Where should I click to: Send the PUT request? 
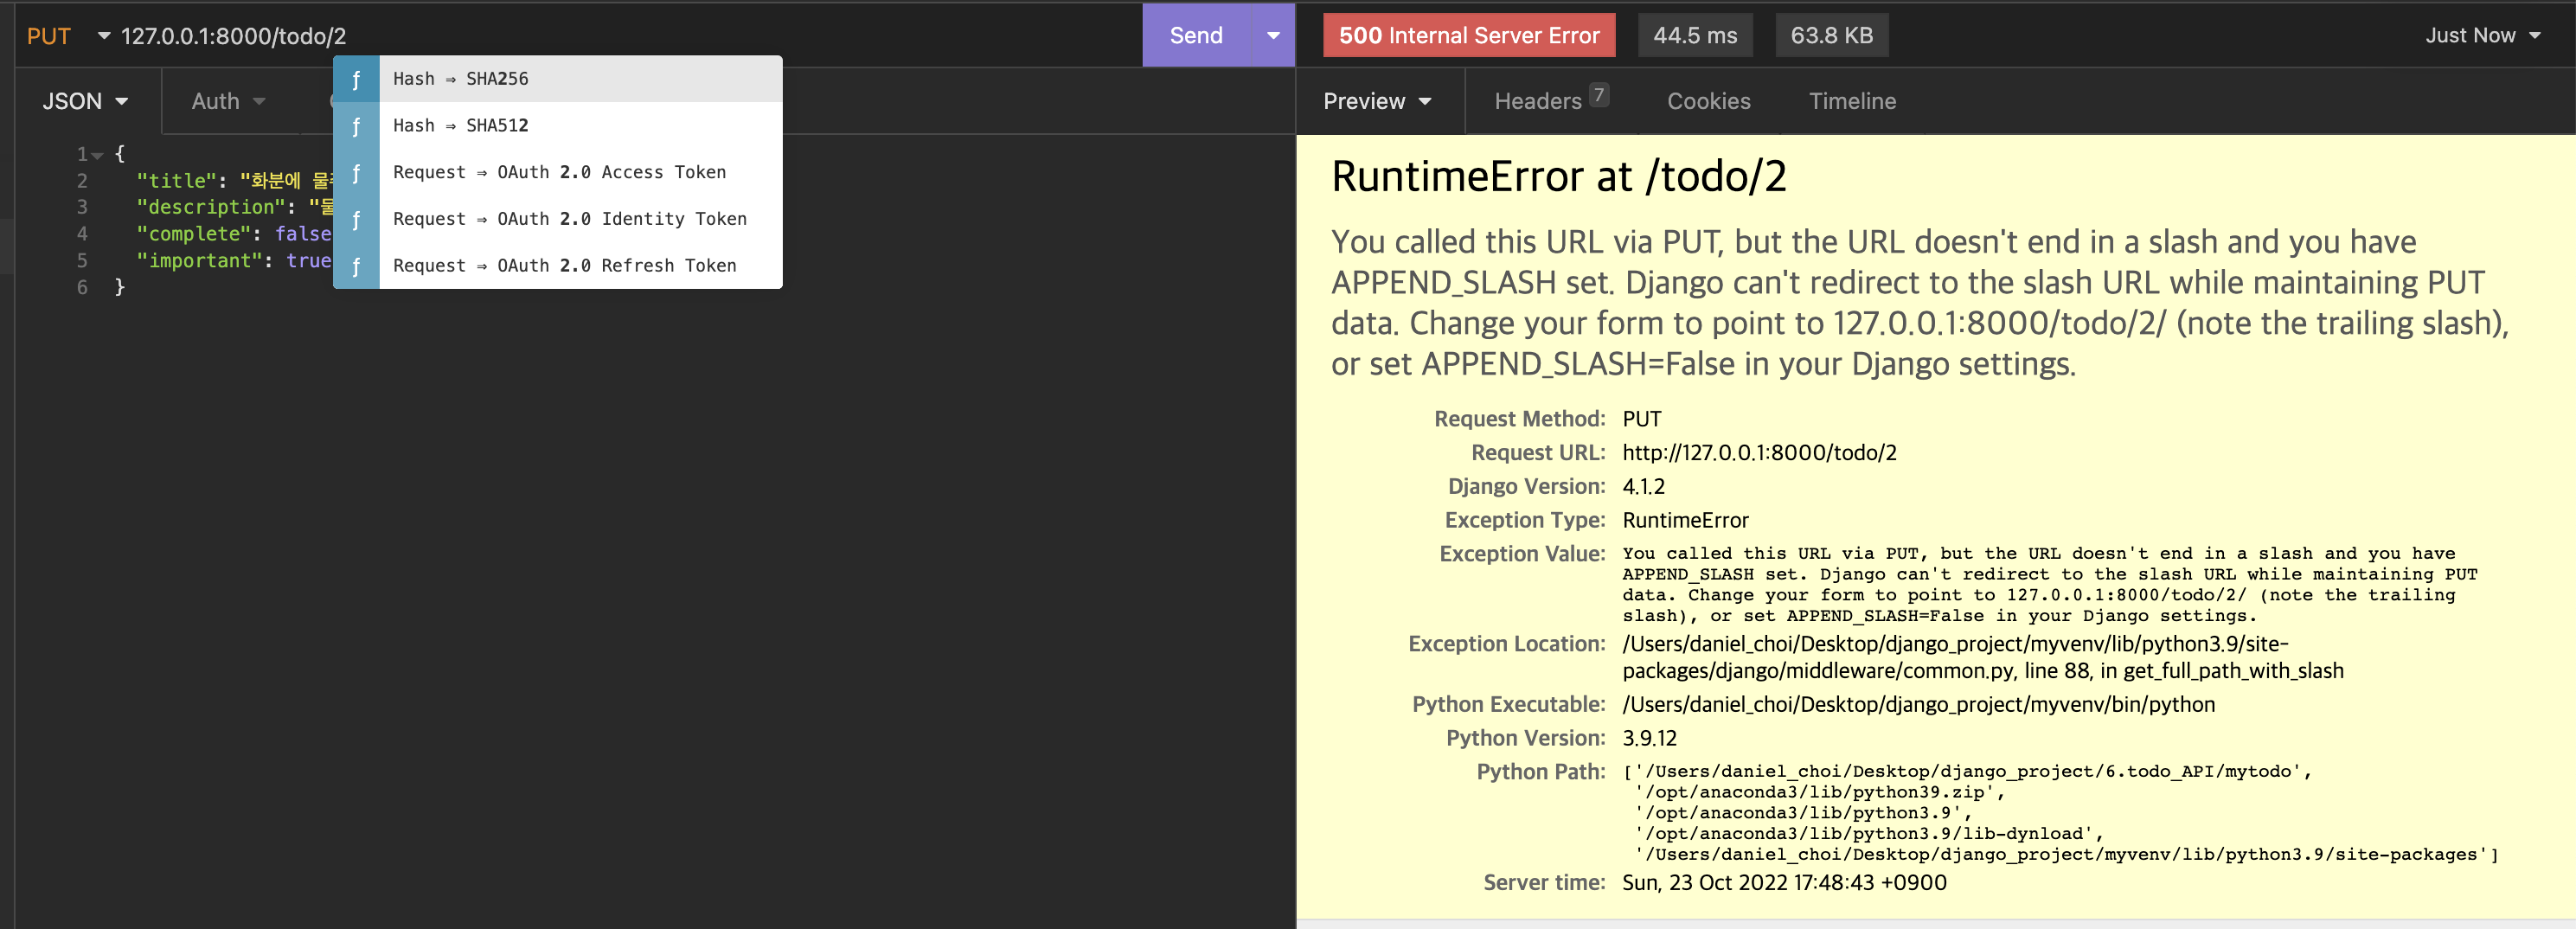pos(1196,35)
